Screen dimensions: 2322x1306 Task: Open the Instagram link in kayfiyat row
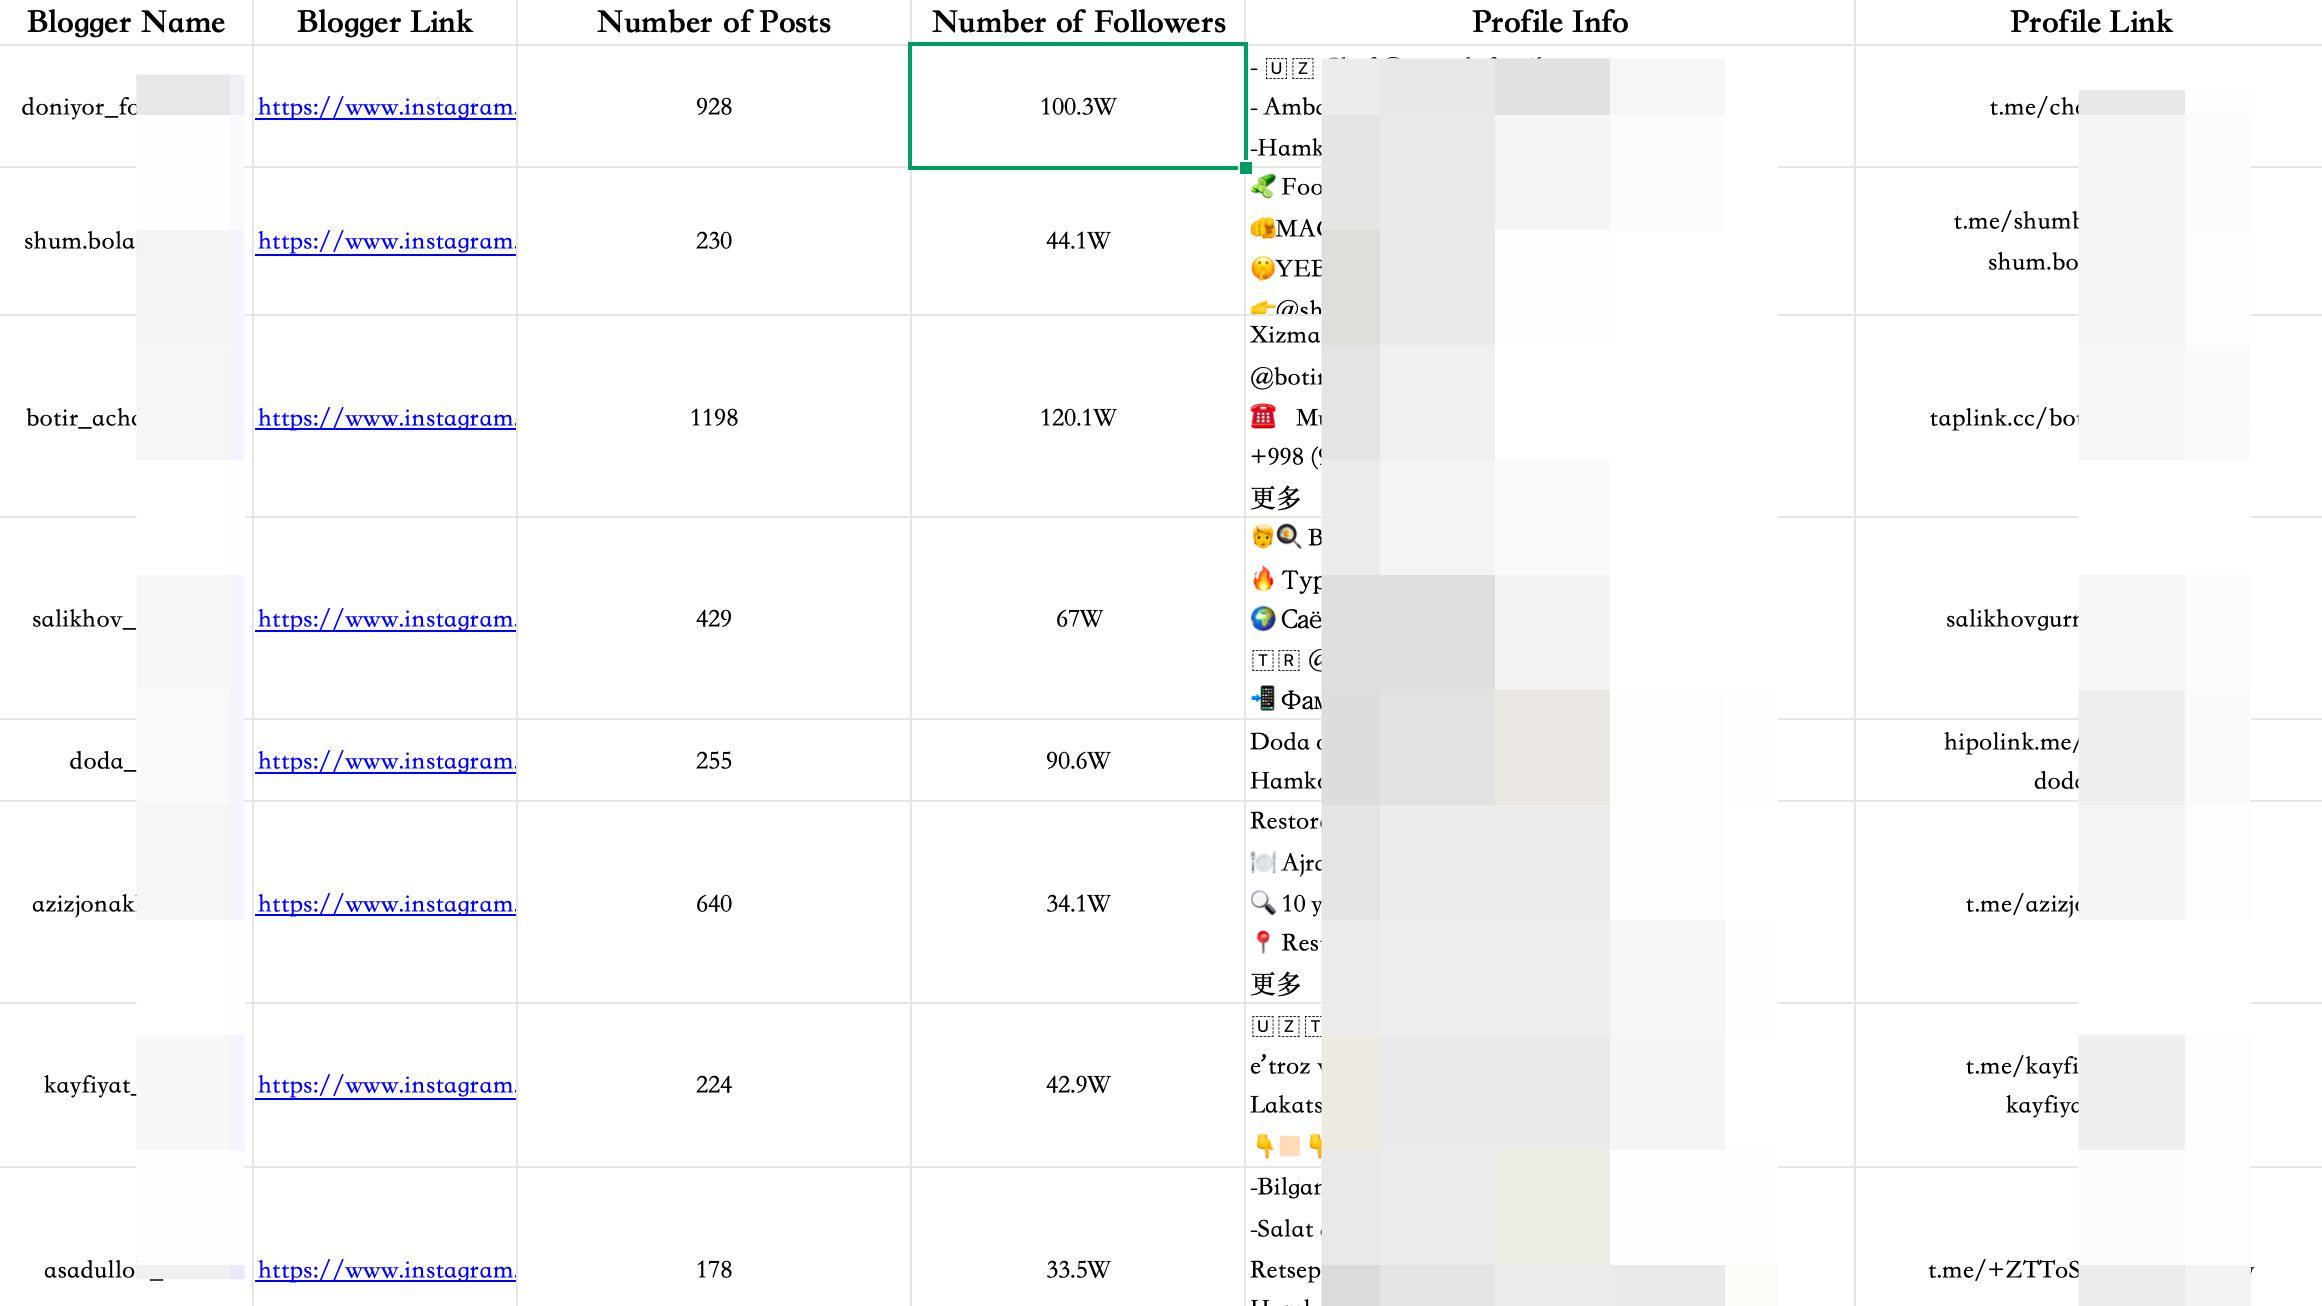coord(386,1085)
